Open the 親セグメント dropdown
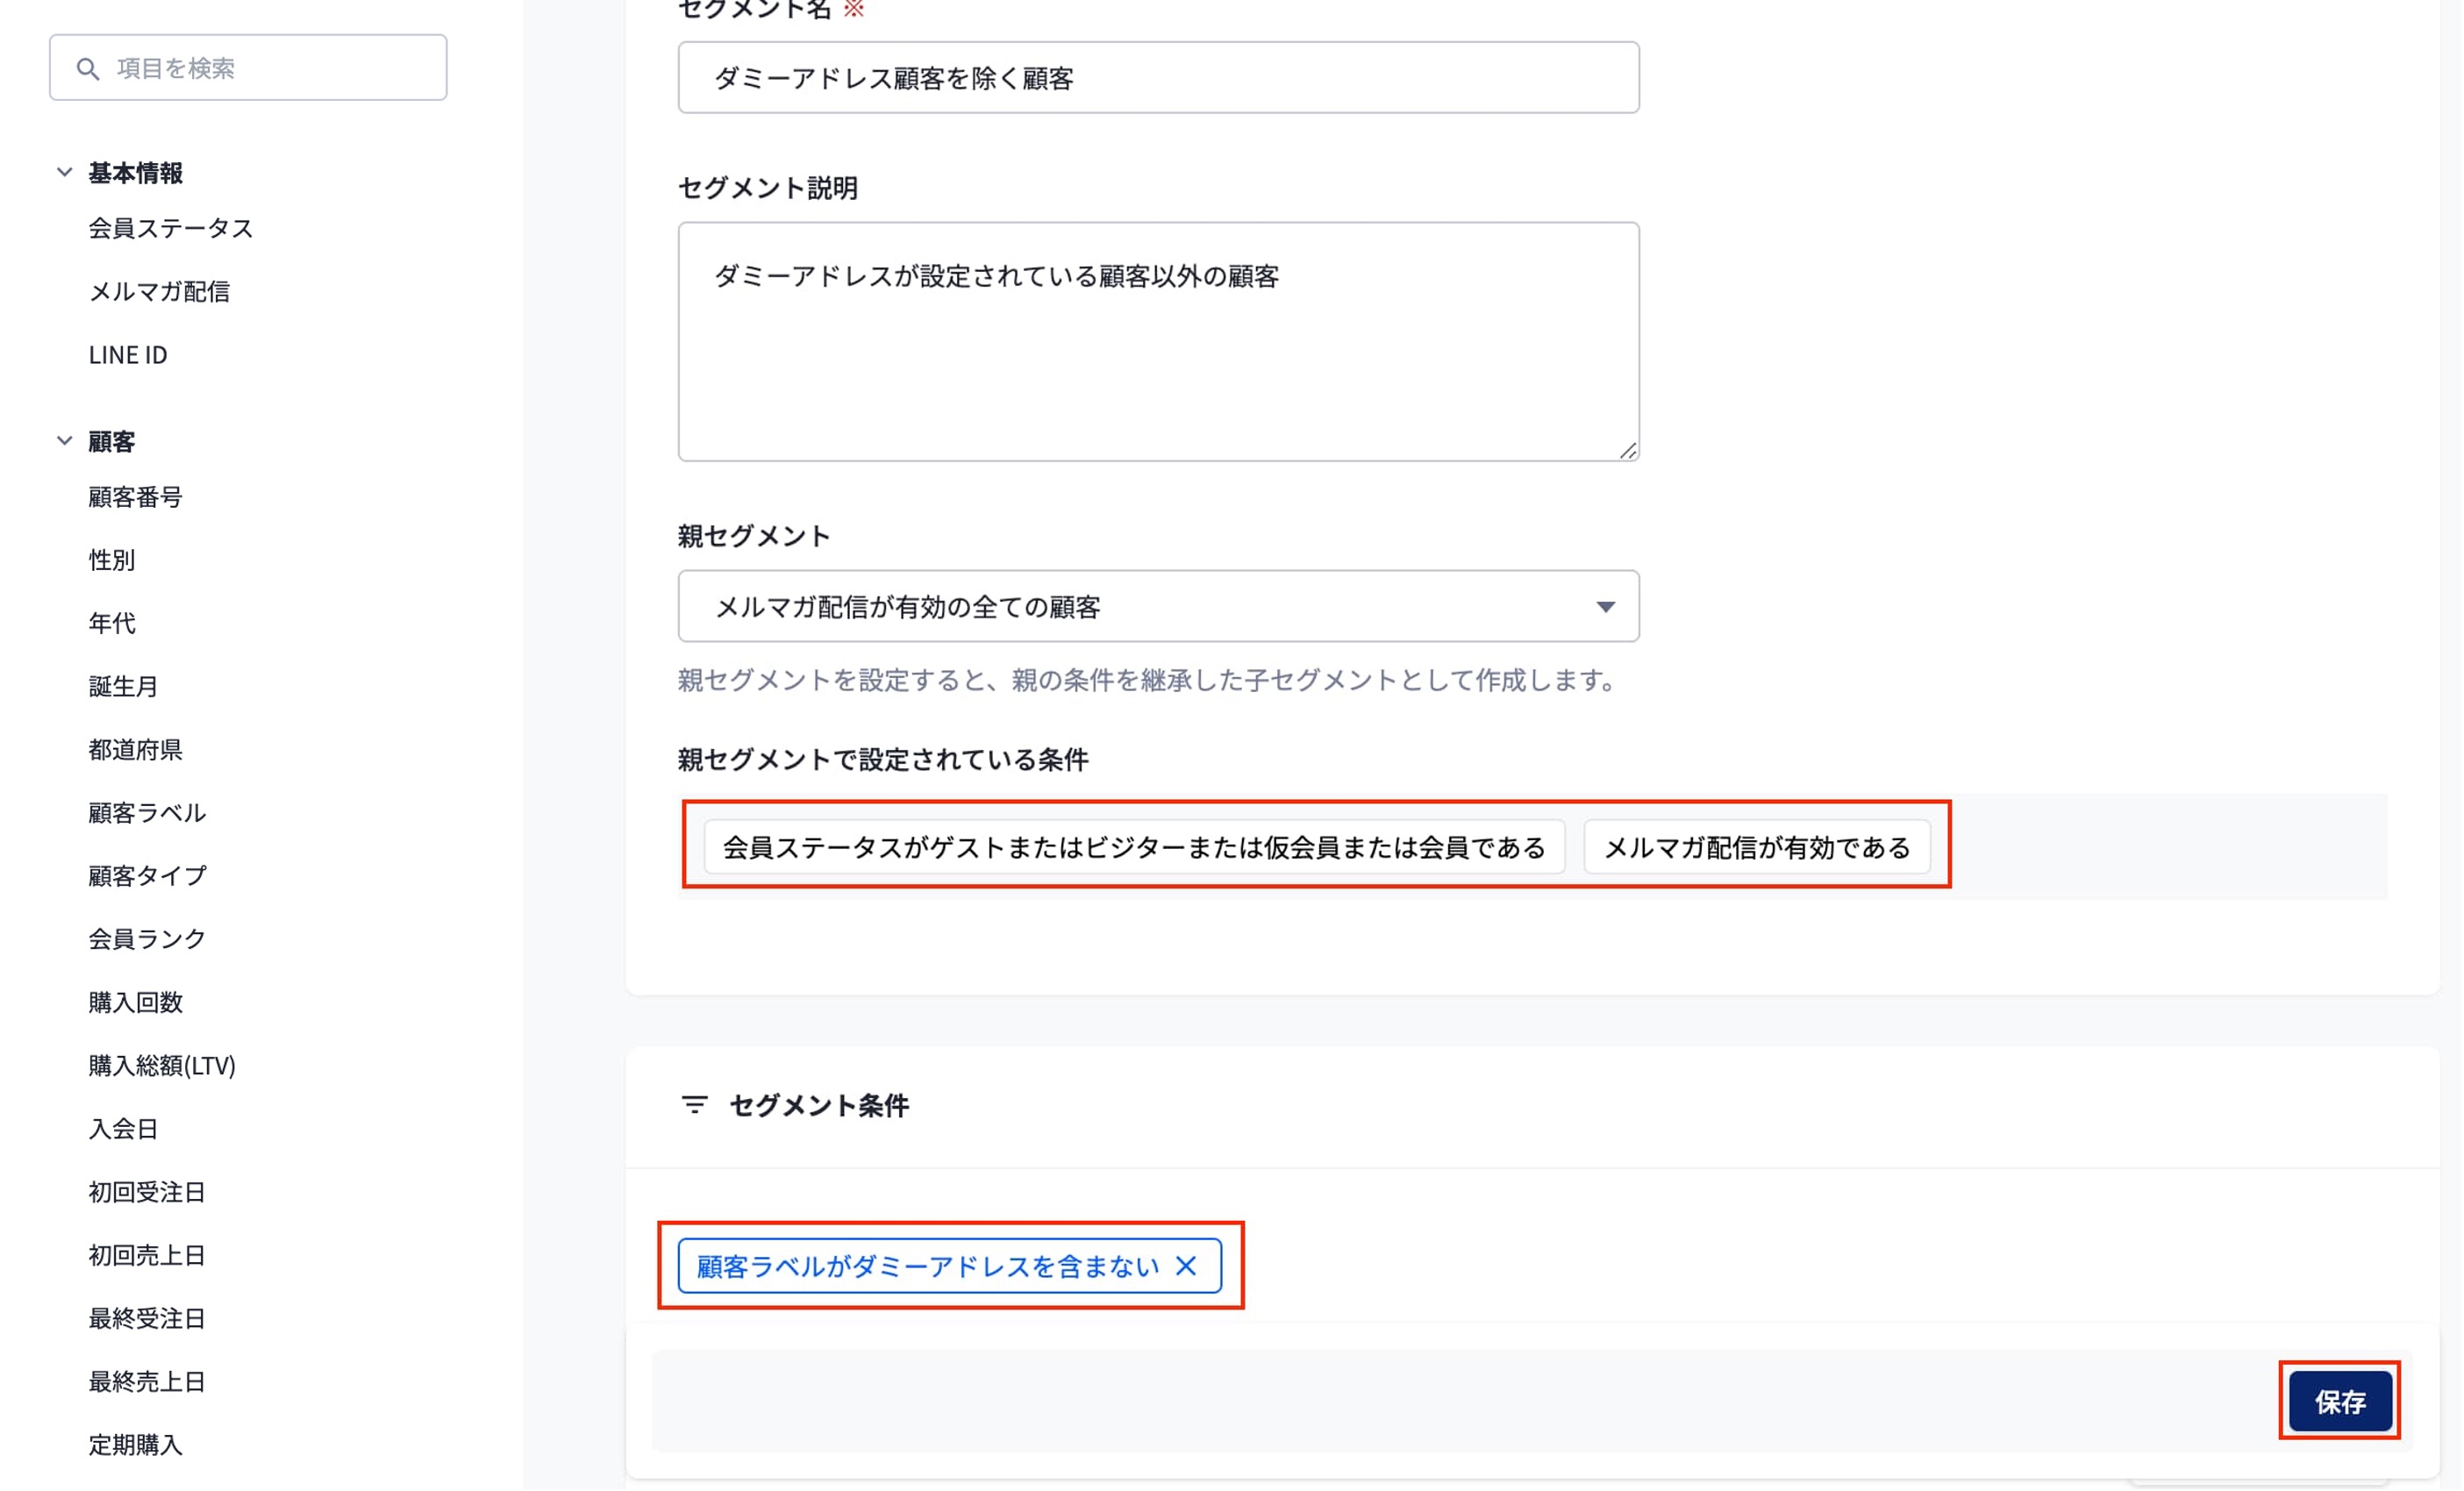The image size is (2464, 1491). click(1158, 607)
